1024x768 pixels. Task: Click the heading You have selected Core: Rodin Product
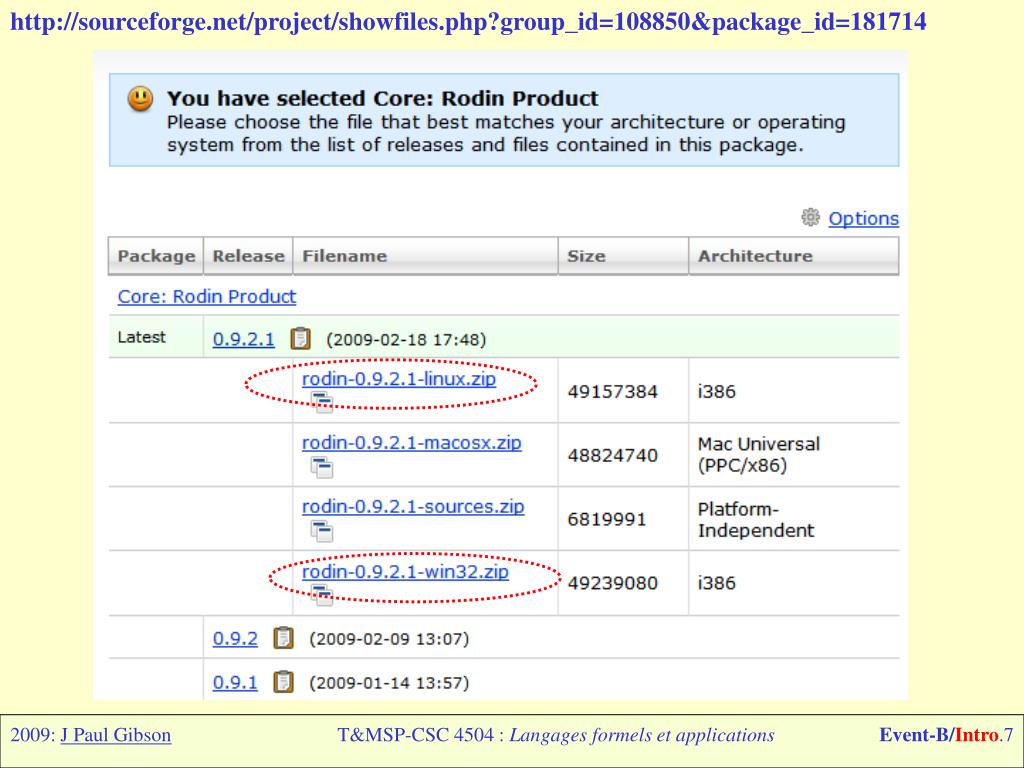382,99
